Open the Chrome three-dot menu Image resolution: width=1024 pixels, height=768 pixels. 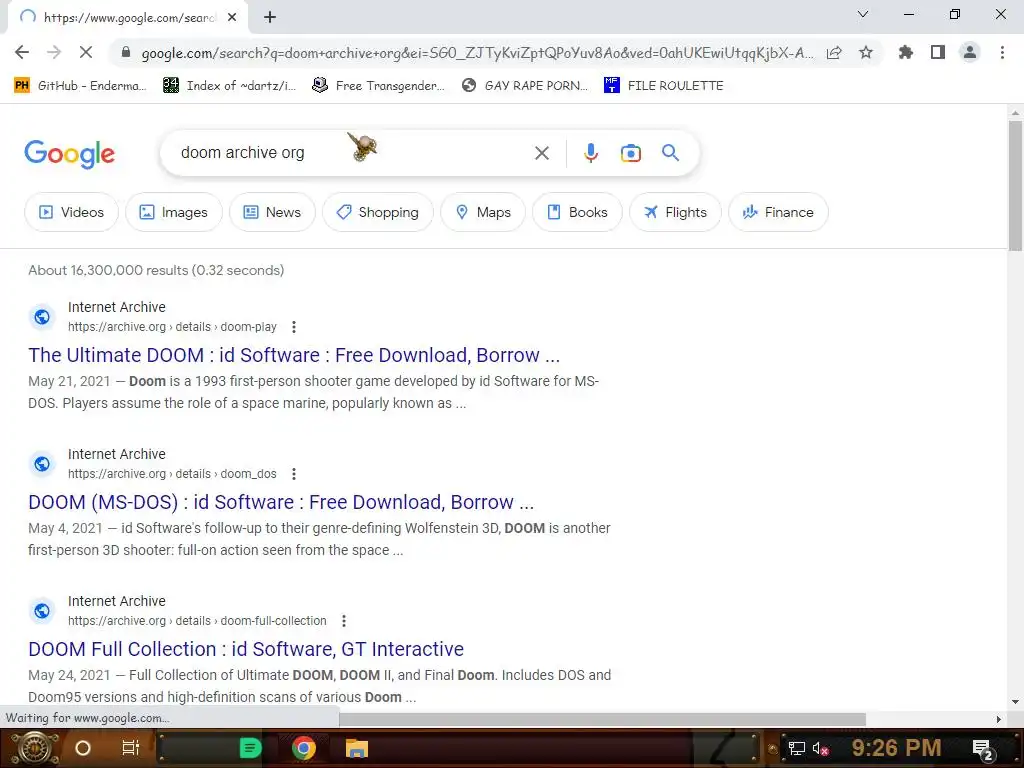click(x=1002, y=53)
